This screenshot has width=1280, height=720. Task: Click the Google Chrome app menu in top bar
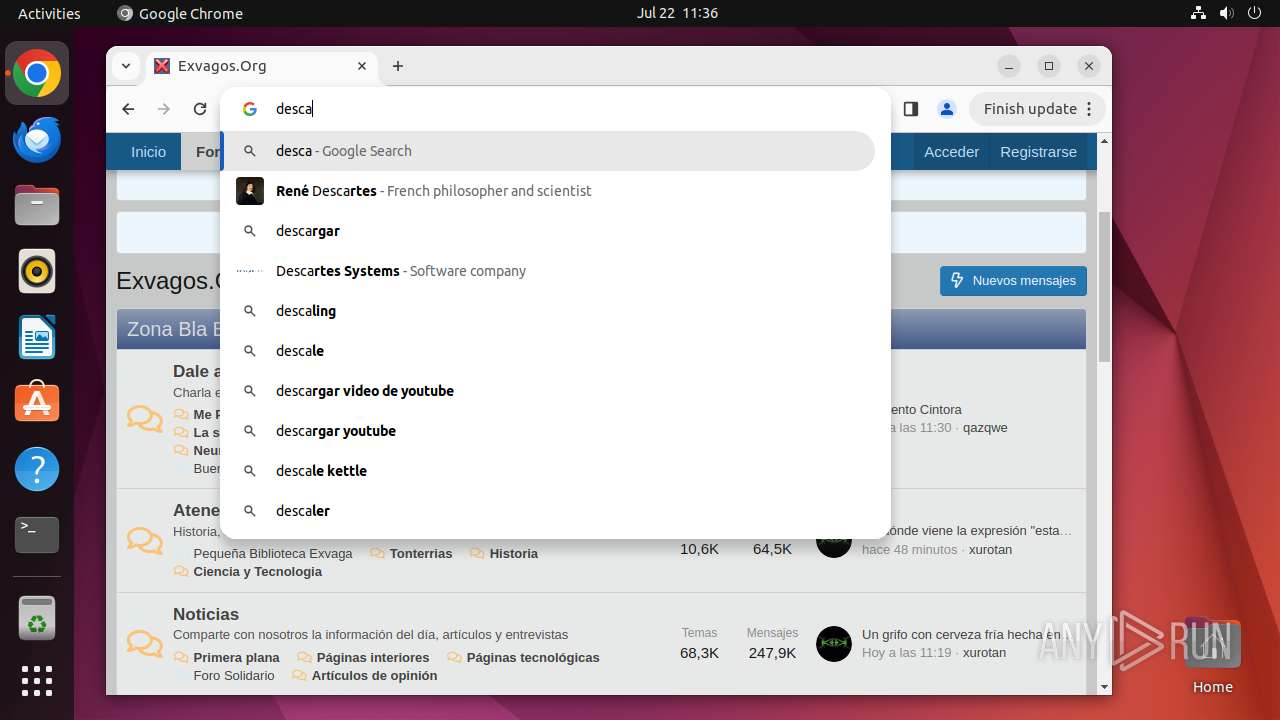point(180,13)
